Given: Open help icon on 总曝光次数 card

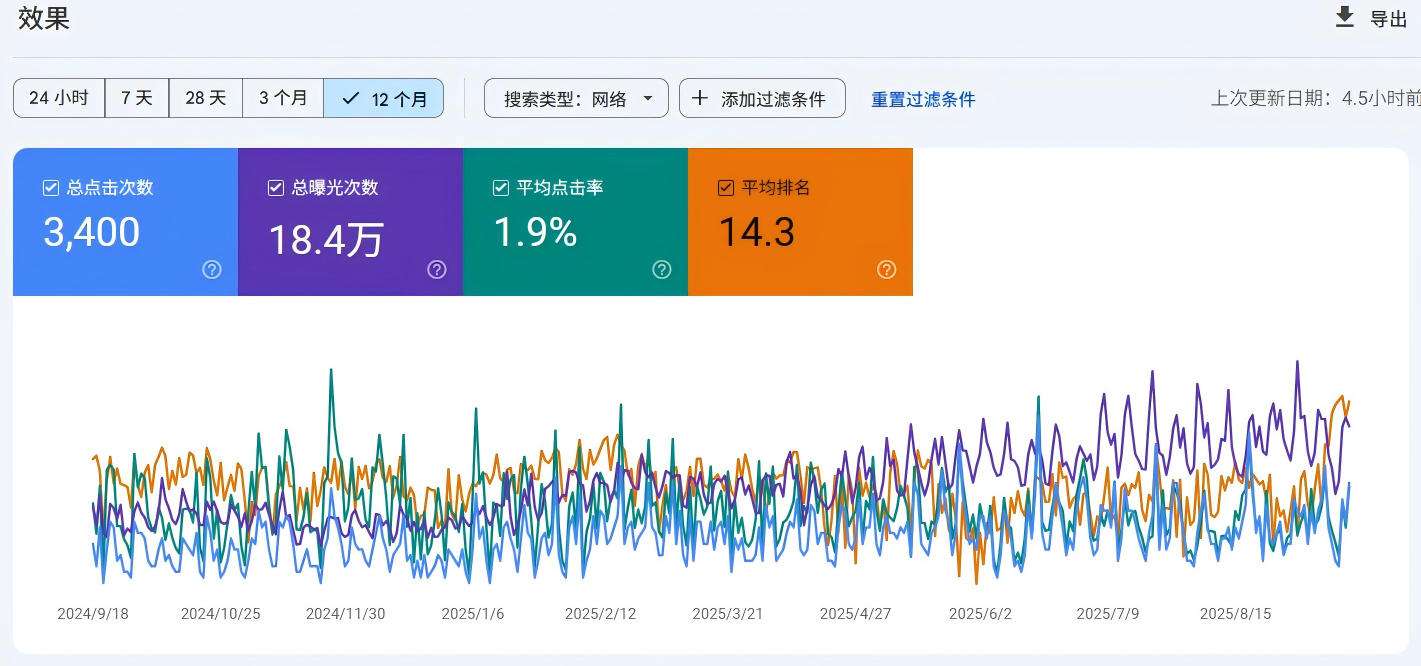Looking at the screenshot, I should coord(437,269).
